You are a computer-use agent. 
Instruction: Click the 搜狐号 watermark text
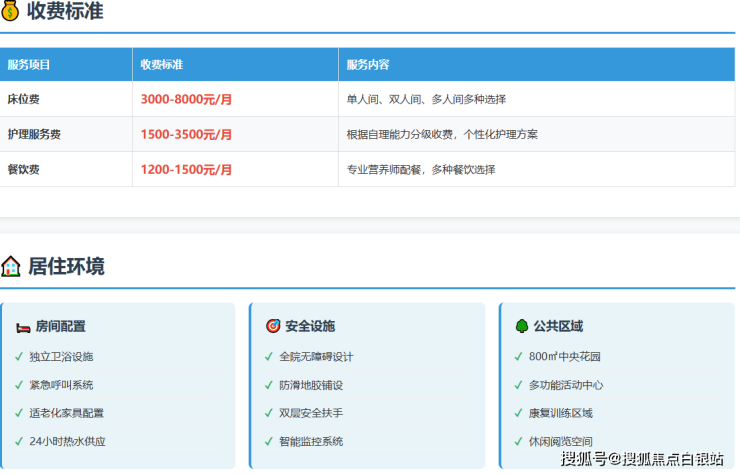click(x=583, y=459)
